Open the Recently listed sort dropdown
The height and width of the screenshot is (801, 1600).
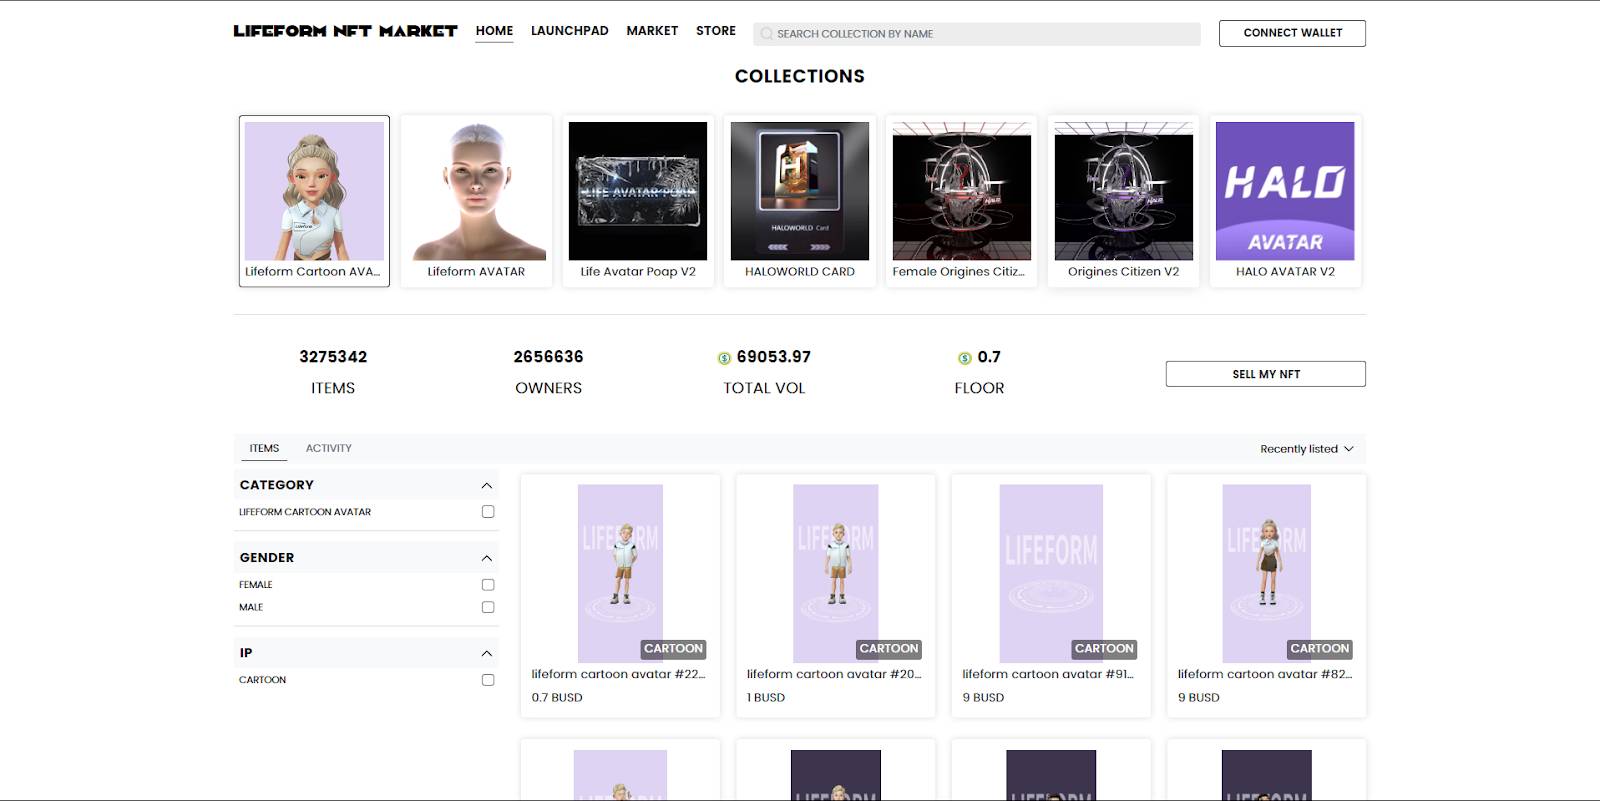(1307, 449)
